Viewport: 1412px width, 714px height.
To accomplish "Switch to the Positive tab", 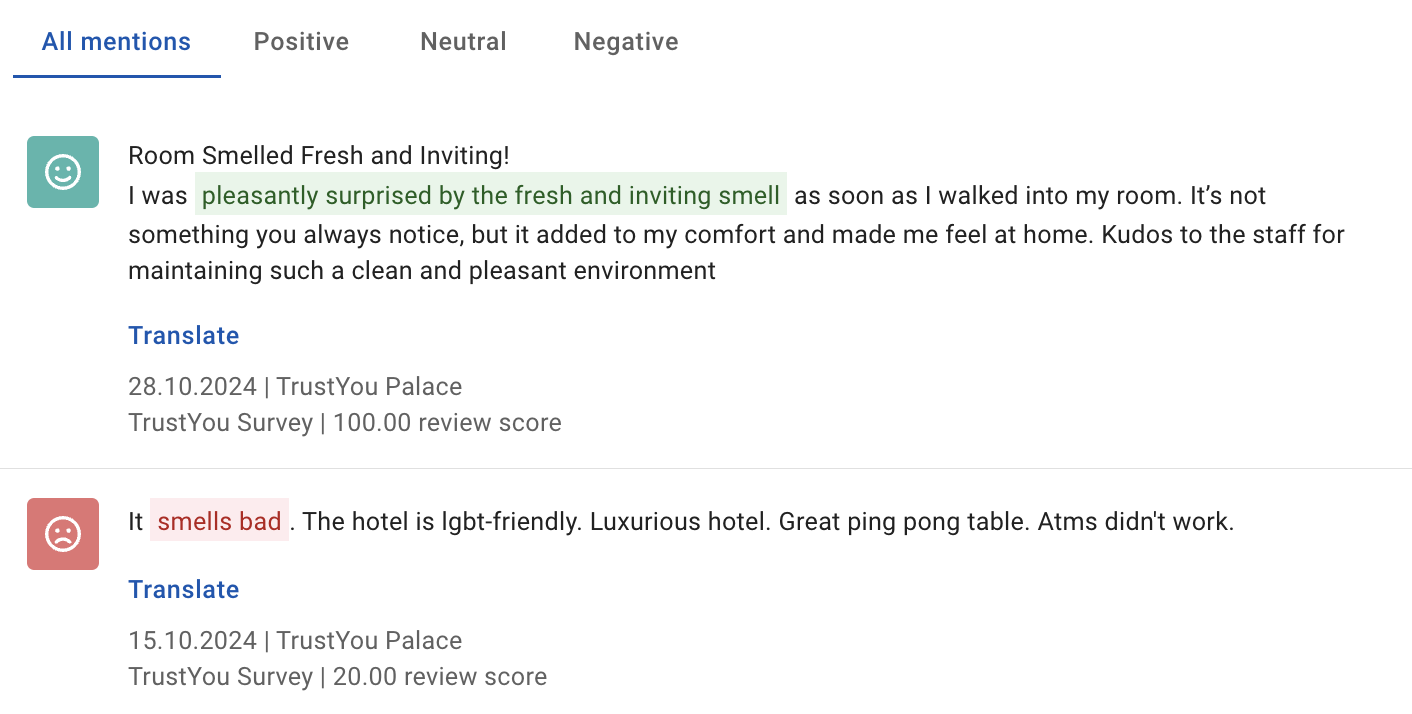I will tap(301, 41).
